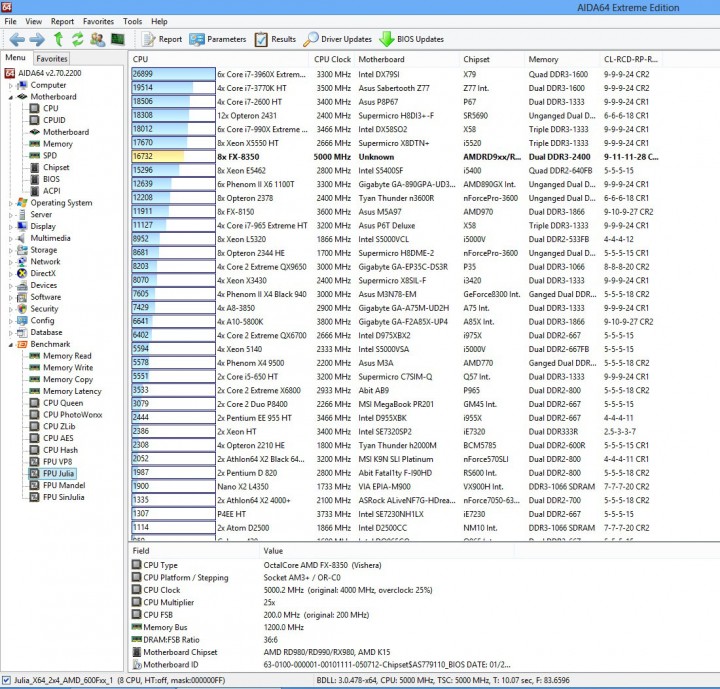Expand the Storage tree node
720x689 pixels.
(10, 250)
